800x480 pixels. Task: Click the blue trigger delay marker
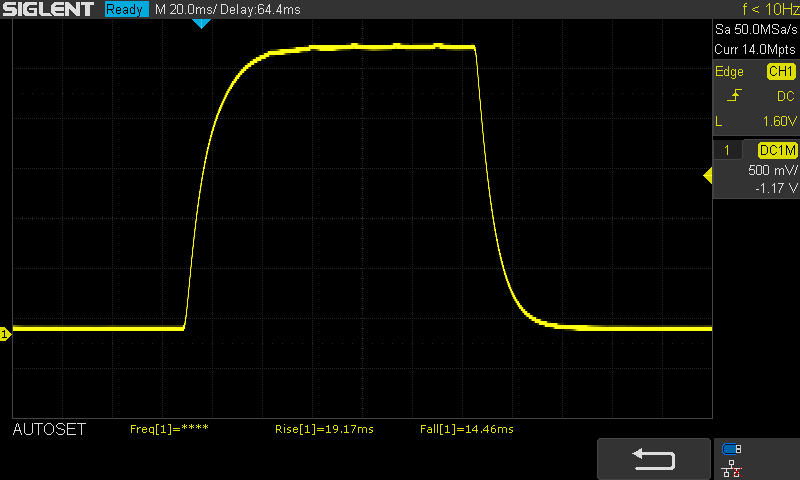point(201,23)
